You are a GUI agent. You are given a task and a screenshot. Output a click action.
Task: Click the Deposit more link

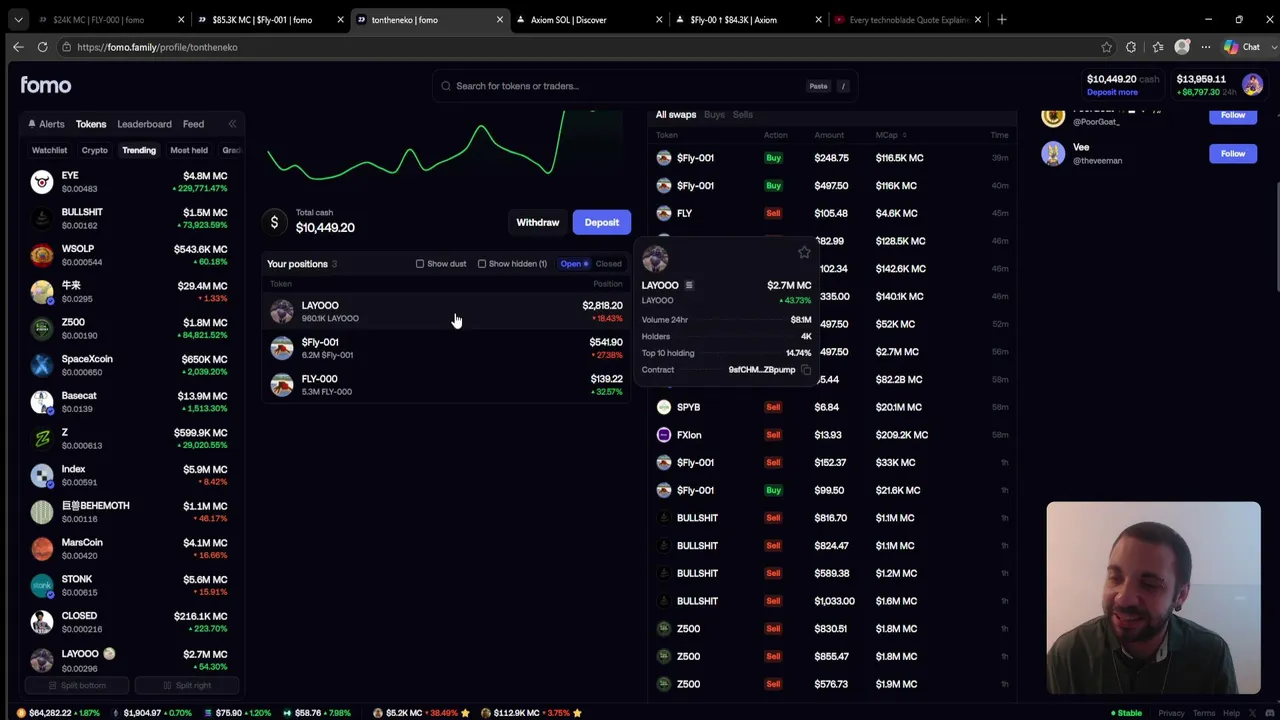(x=1112, y=92)
